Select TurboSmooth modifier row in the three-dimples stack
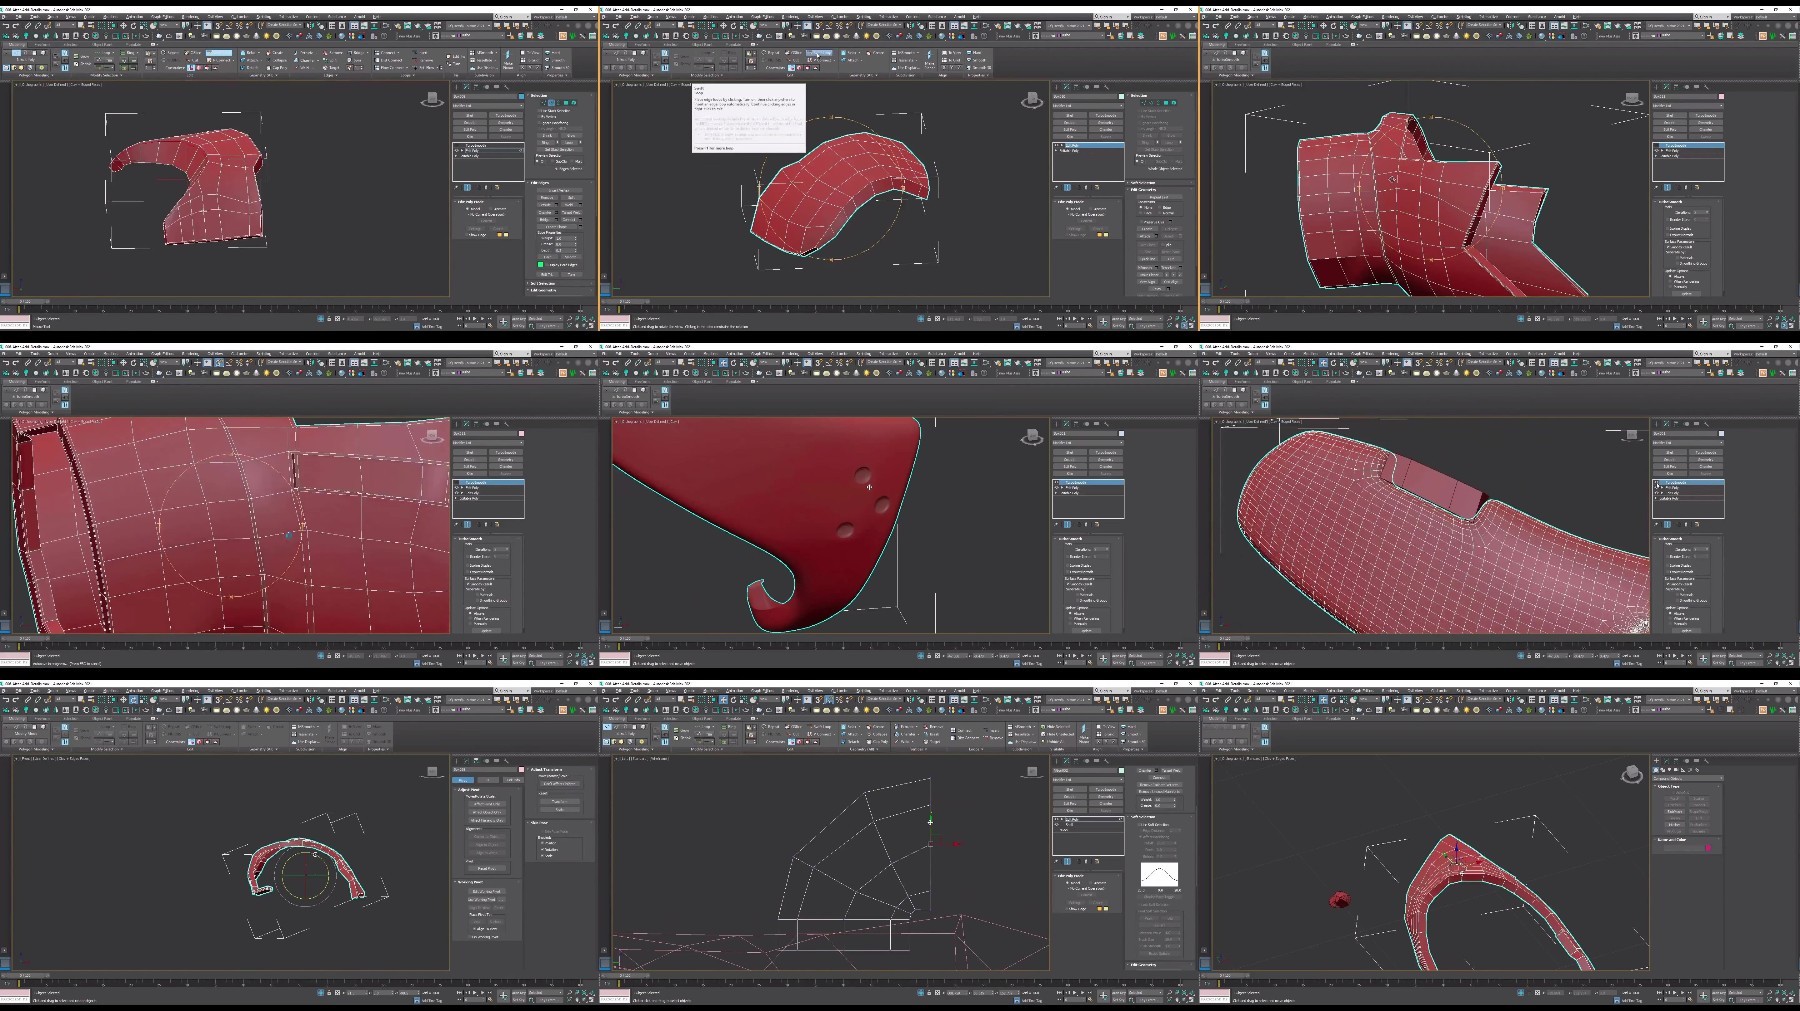The image size is (1800, 1011). 1088,482
